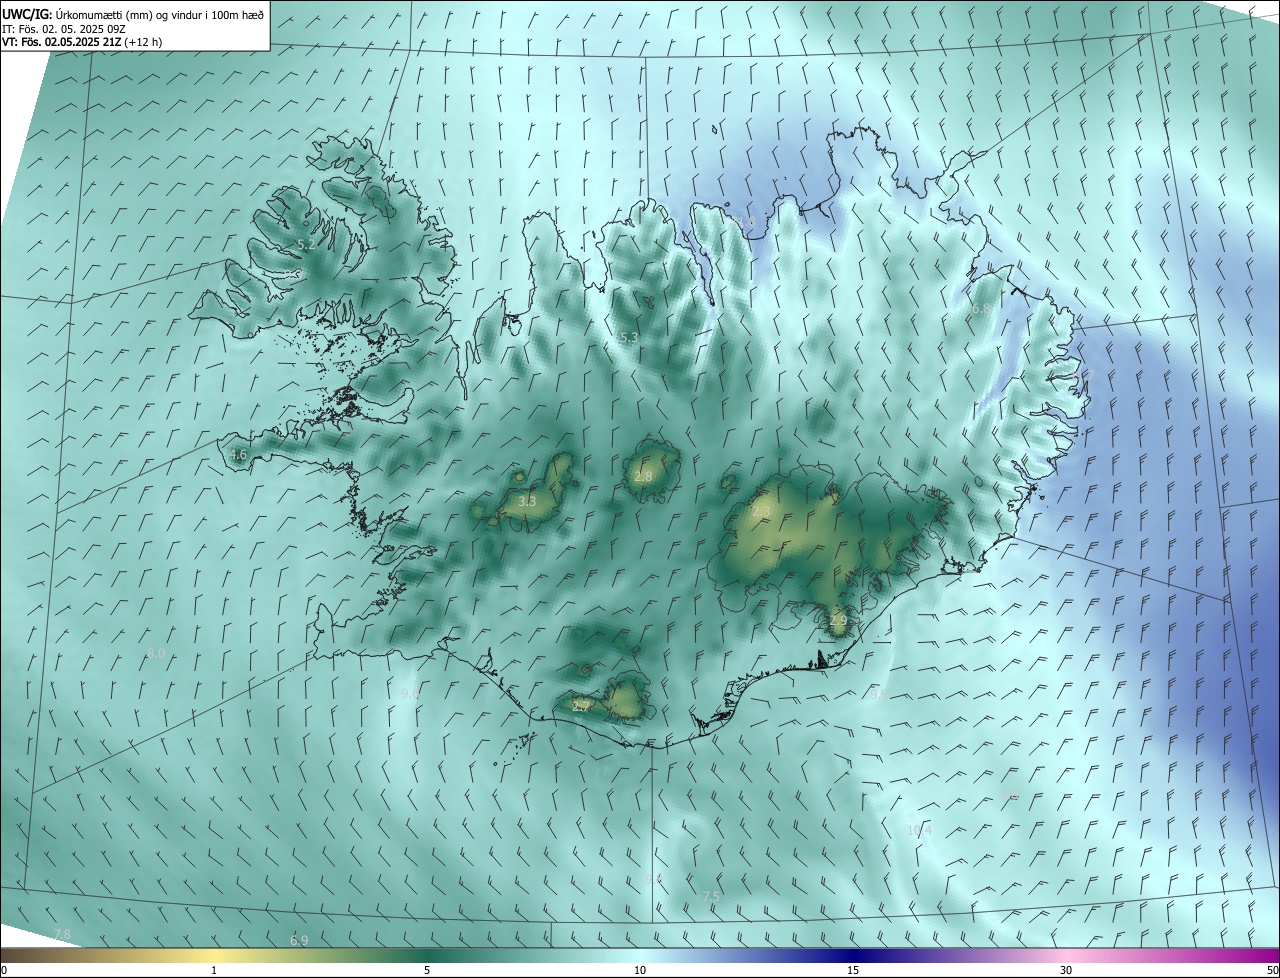This screenshot has width=1280, height=978.
Task: Click the 6.9 value above the color scale
Action: [x=299, y=940]
